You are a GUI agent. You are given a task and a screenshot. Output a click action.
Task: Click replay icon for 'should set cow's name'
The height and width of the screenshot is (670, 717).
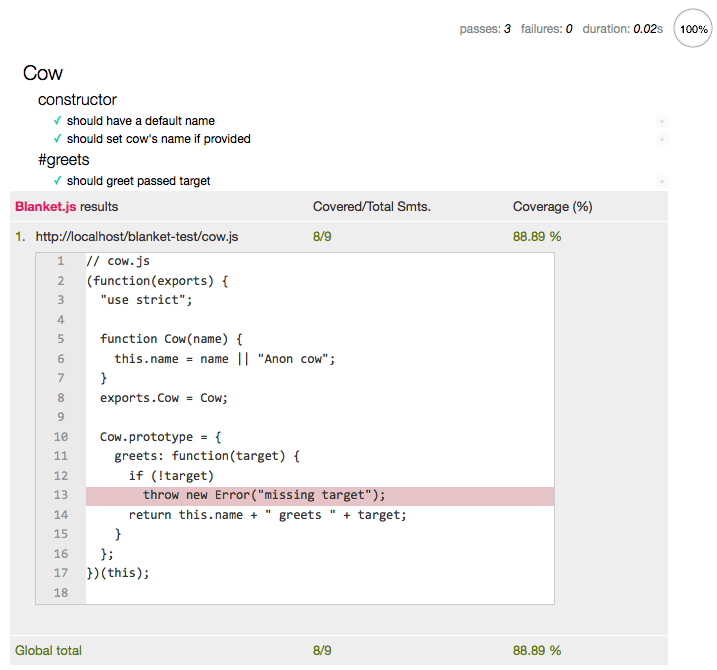coord(662,139)
